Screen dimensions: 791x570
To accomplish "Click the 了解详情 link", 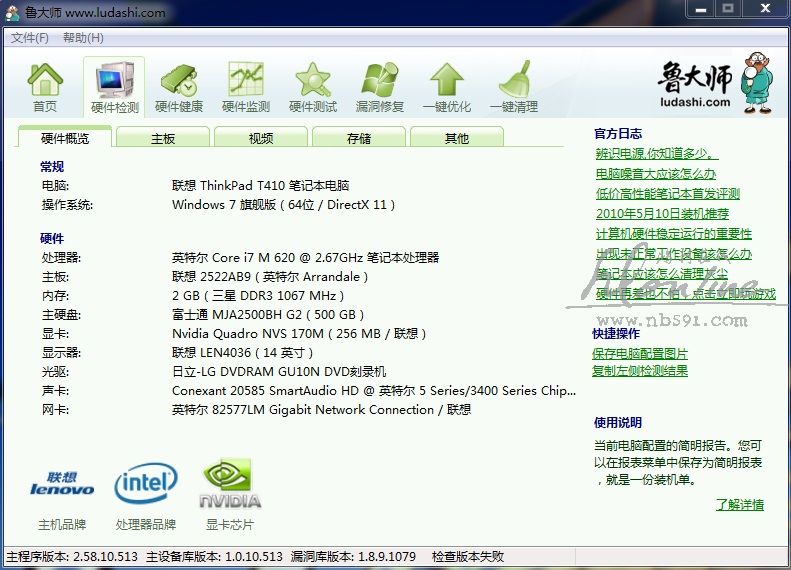I will (x=740, y=504).
